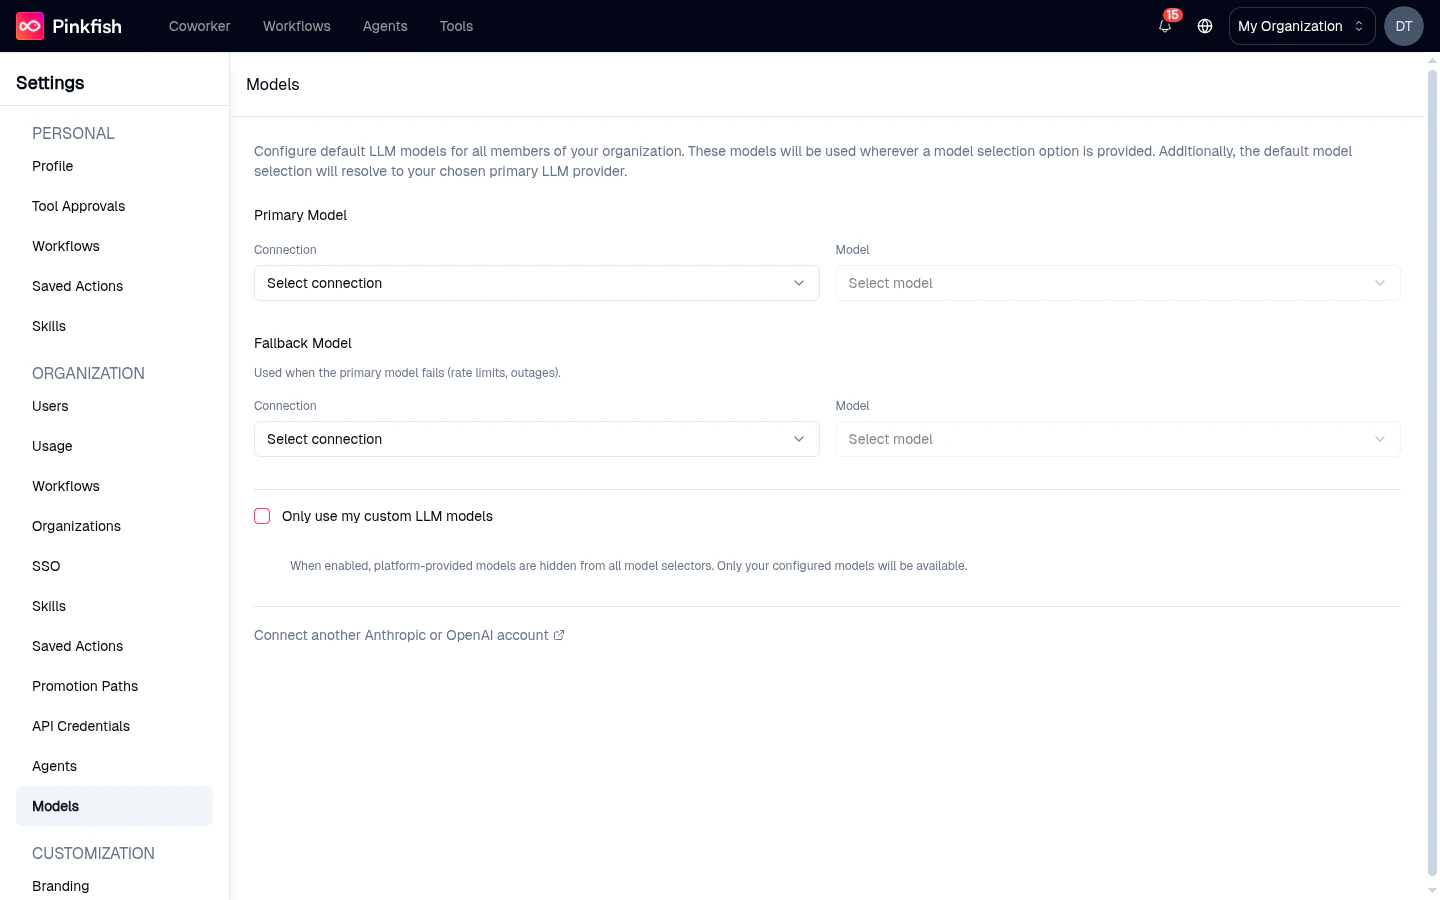Open the Primary Model connection dropdown
The width and height of the screenshot is (1440, 900).
(x=536, y=283)
